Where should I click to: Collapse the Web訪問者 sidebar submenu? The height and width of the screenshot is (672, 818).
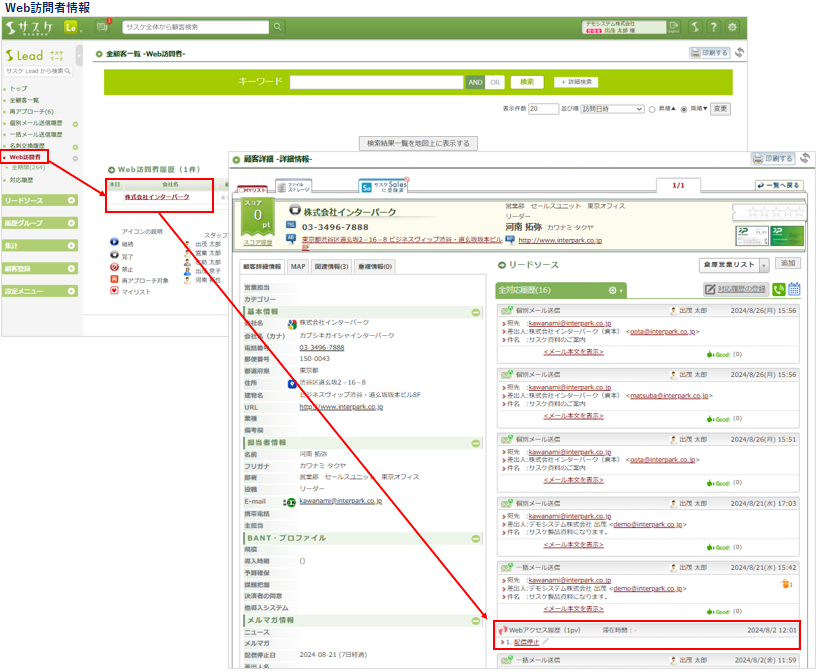tap(75, 159)
